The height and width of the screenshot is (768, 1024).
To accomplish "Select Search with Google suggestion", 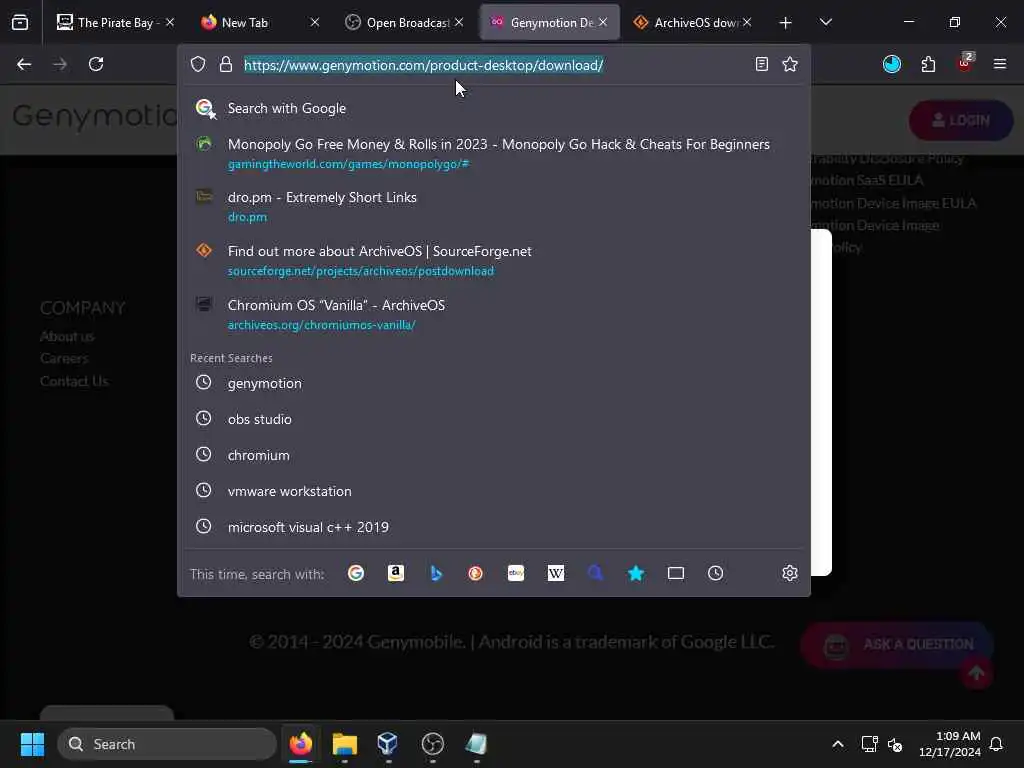I will coord(494,108).
